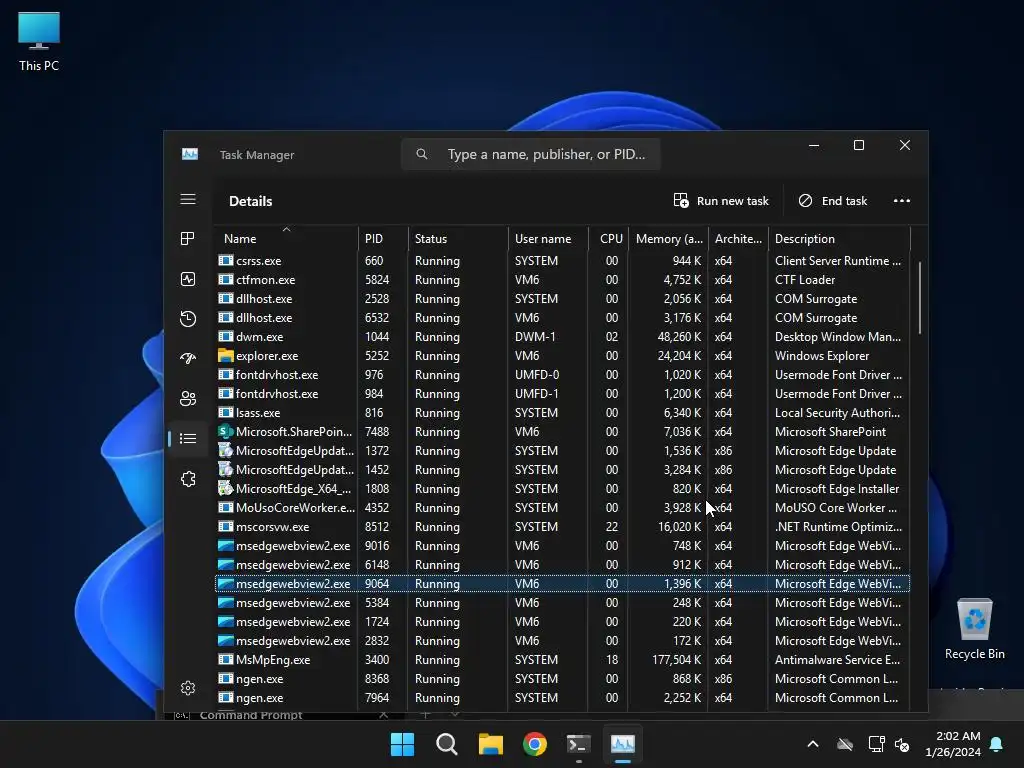Viewport: 1024px width, 768px height.
Task: Sort by the Name column header
Action: tap(286, 238)
